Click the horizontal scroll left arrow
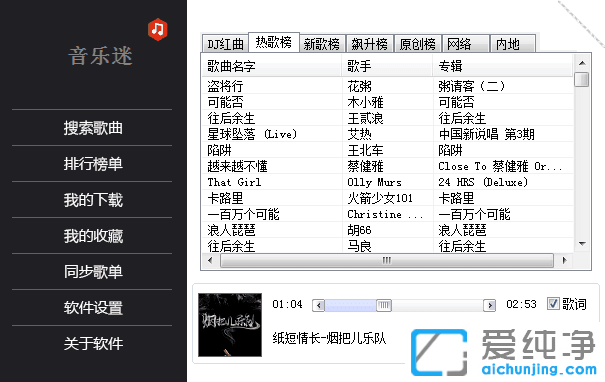 [x=210, y=260]
